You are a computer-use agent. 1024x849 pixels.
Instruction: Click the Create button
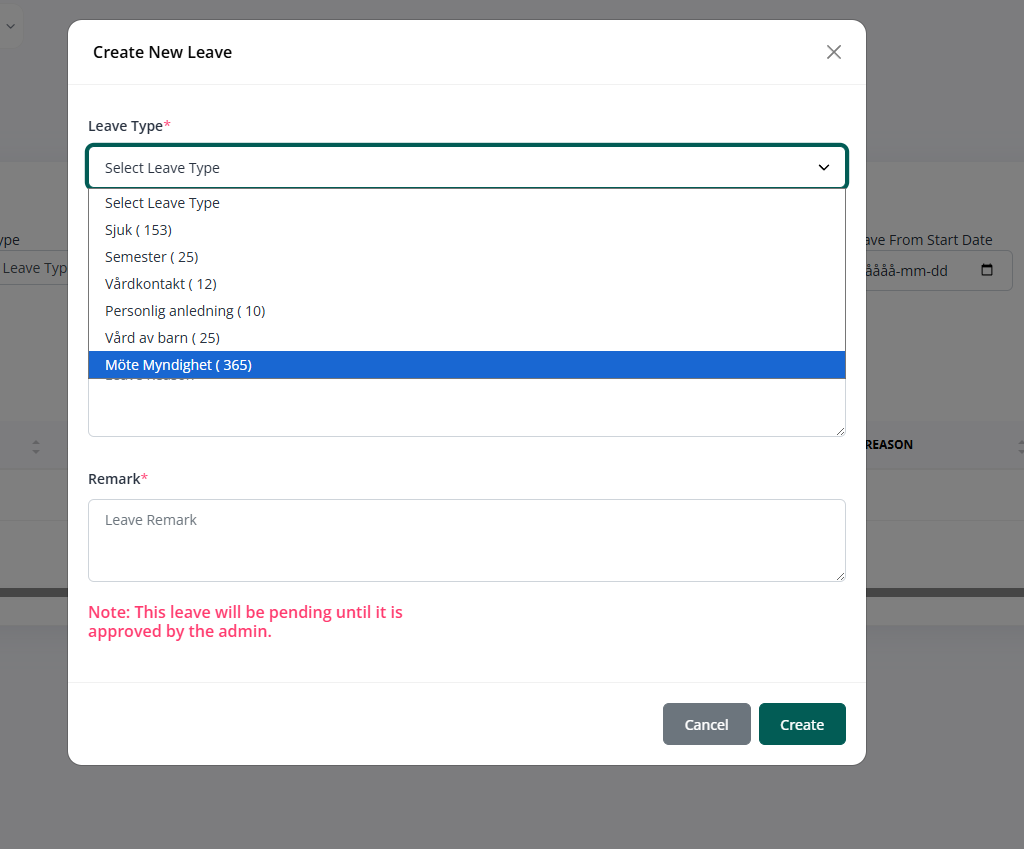click(801, 724)
